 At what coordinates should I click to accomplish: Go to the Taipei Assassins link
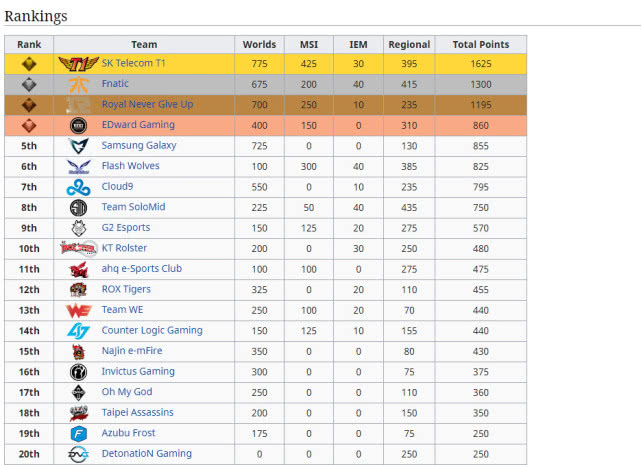(x=137, y=412)
